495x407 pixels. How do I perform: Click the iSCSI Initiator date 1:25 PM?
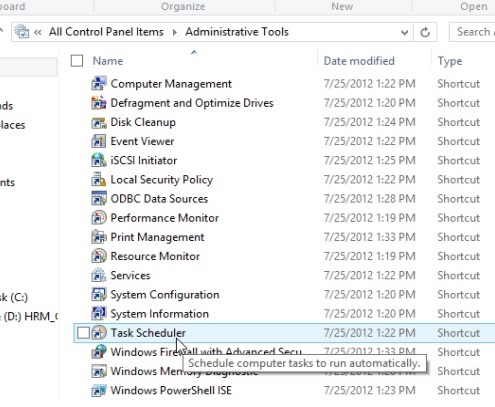tap(370, 161)
